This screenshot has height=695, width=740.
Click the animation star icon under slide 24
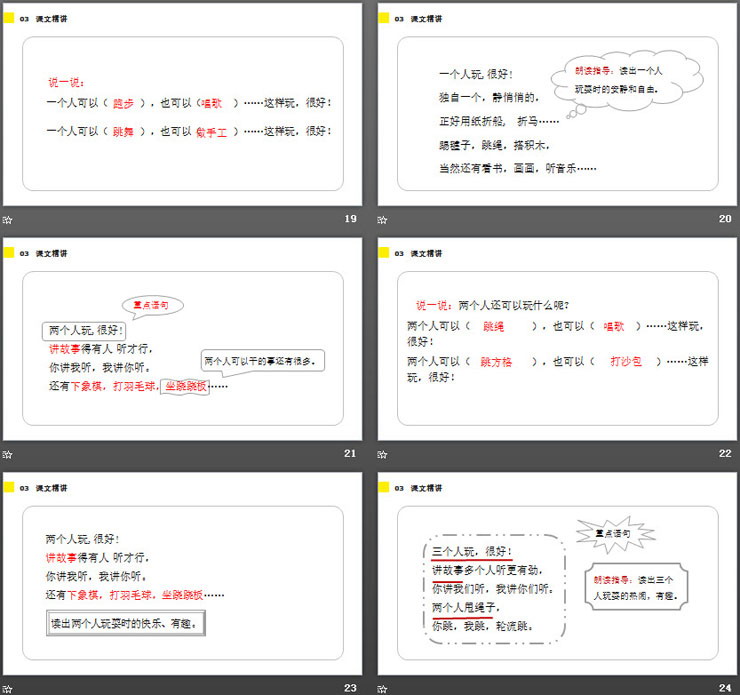coord(383,688)
